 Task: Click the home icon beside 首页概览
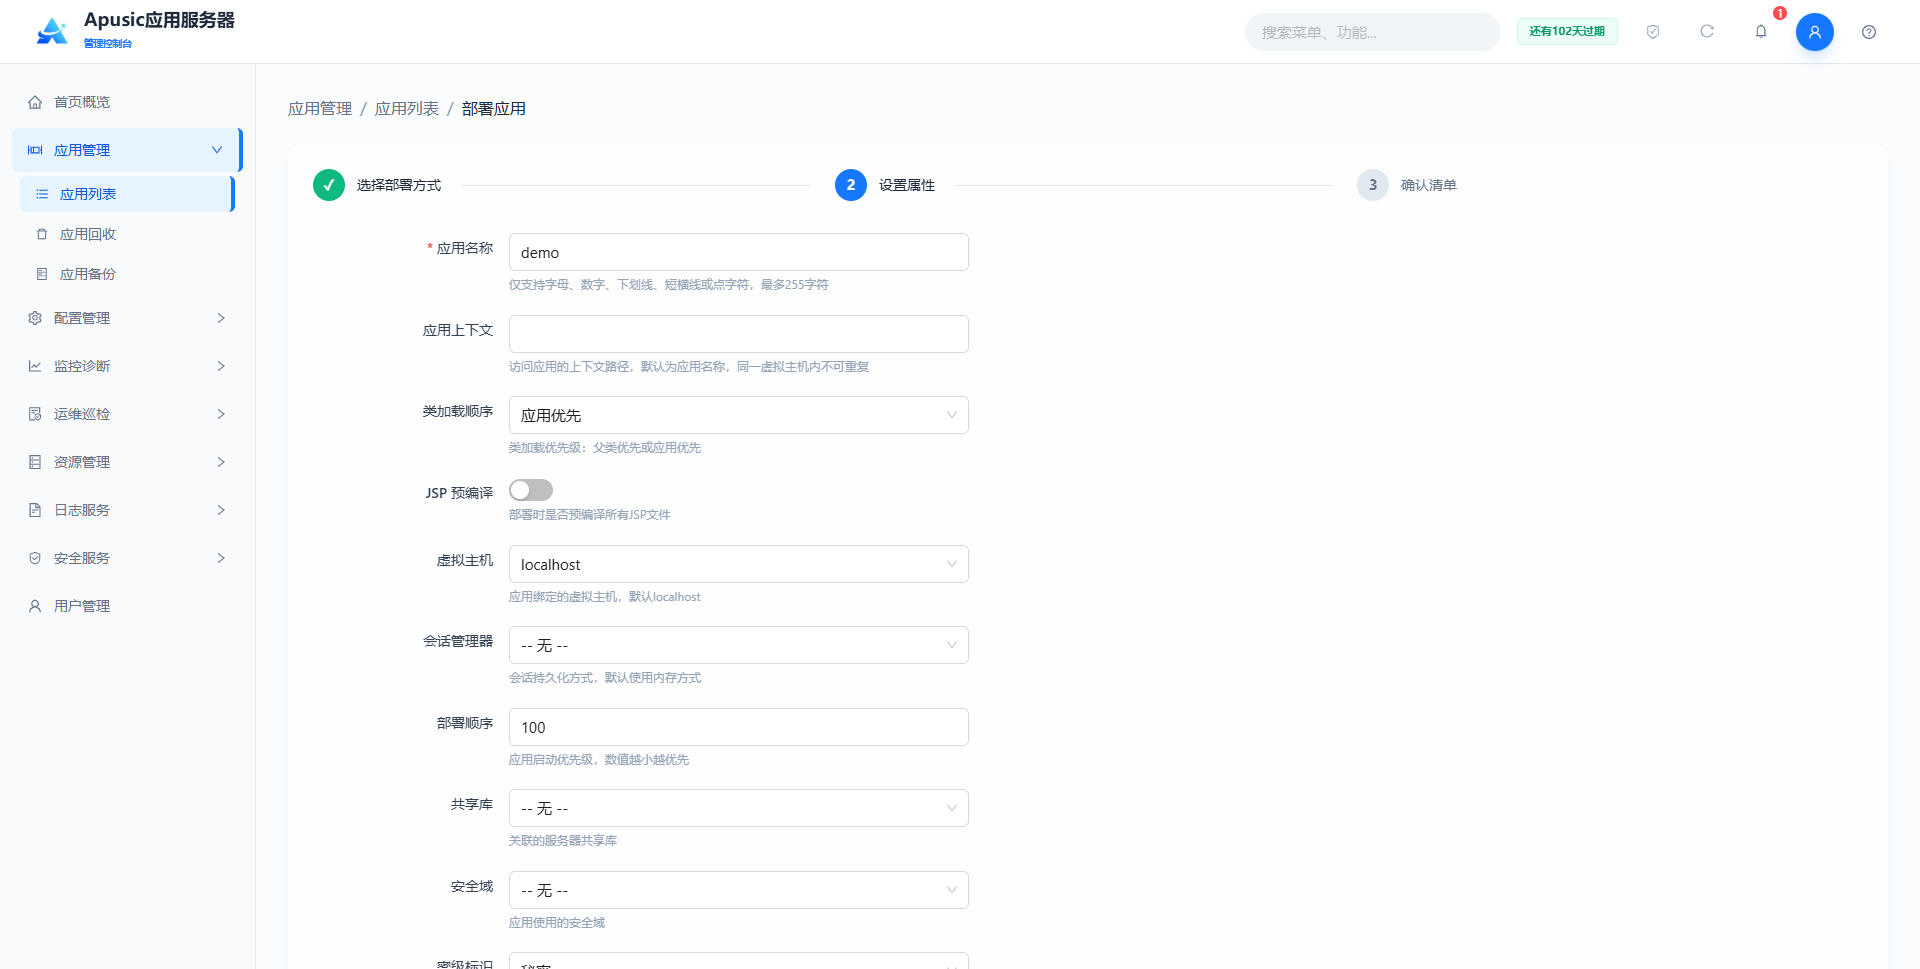[x=35, y=102]
